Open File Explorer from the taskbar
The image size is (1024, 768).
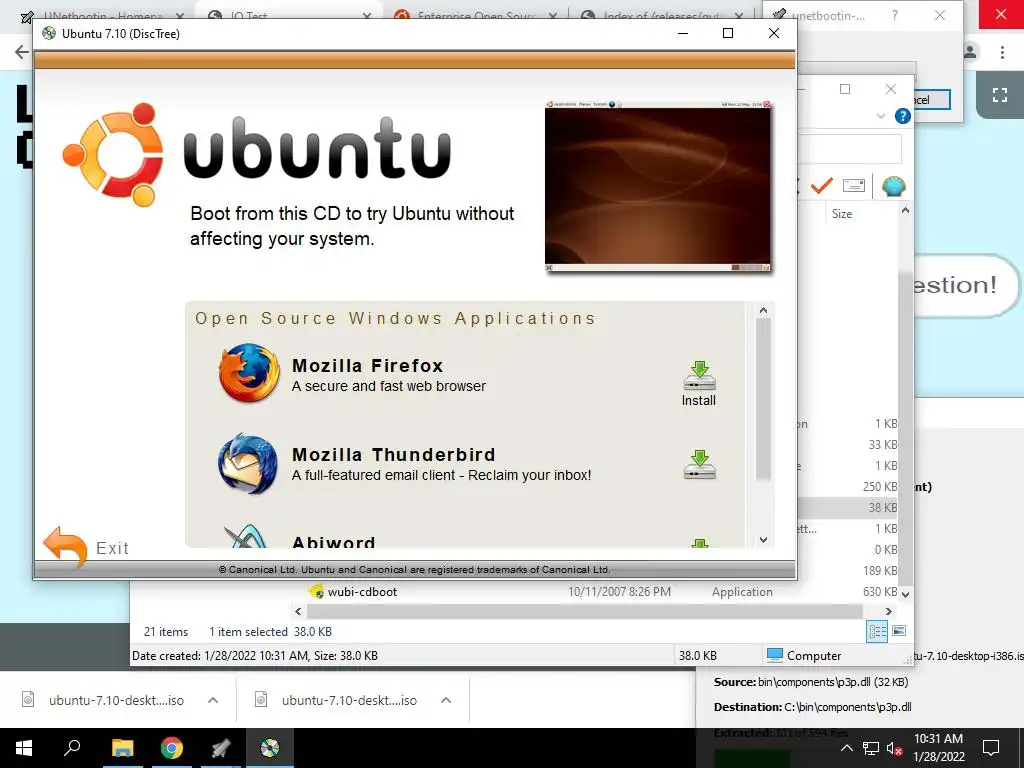tap(122, 748)
